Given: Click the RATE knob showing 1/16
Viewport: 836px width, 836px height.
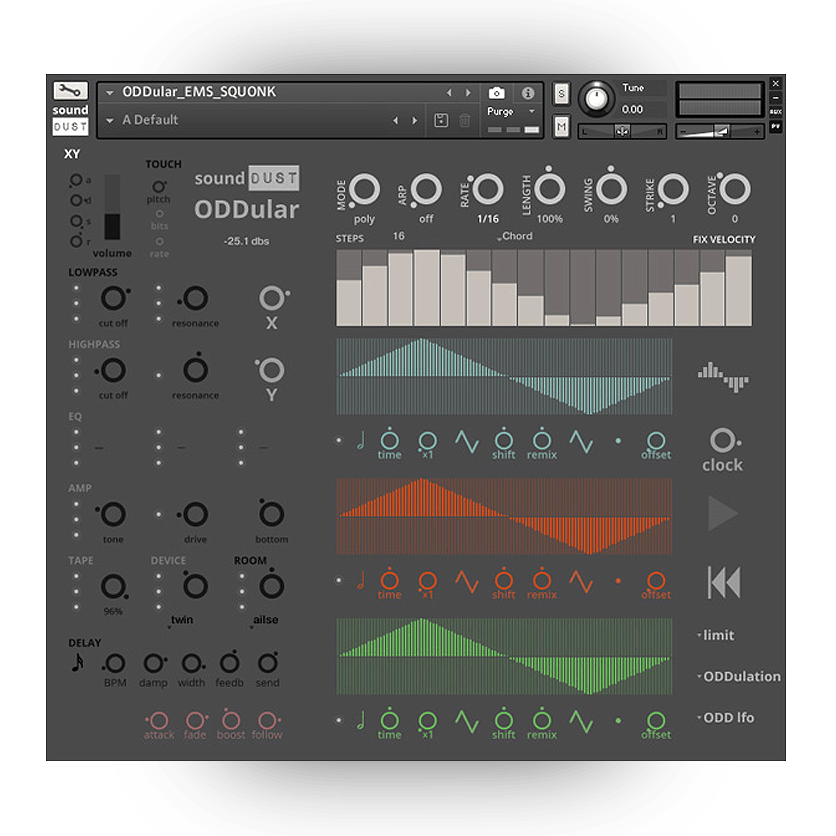Looking at the screenshot, I should click(x=488, y=189).
